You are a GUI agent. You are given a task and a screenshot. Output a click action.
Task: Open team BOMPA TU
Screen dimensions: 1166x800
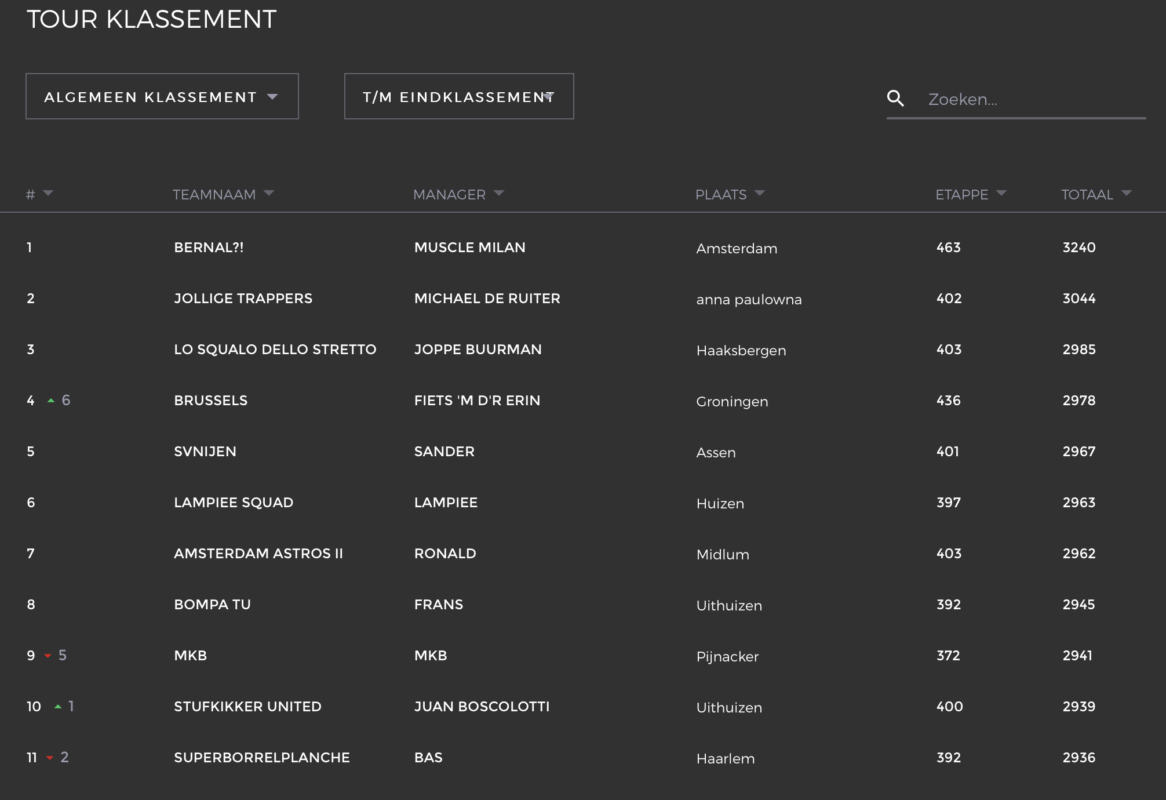(212, 604)
